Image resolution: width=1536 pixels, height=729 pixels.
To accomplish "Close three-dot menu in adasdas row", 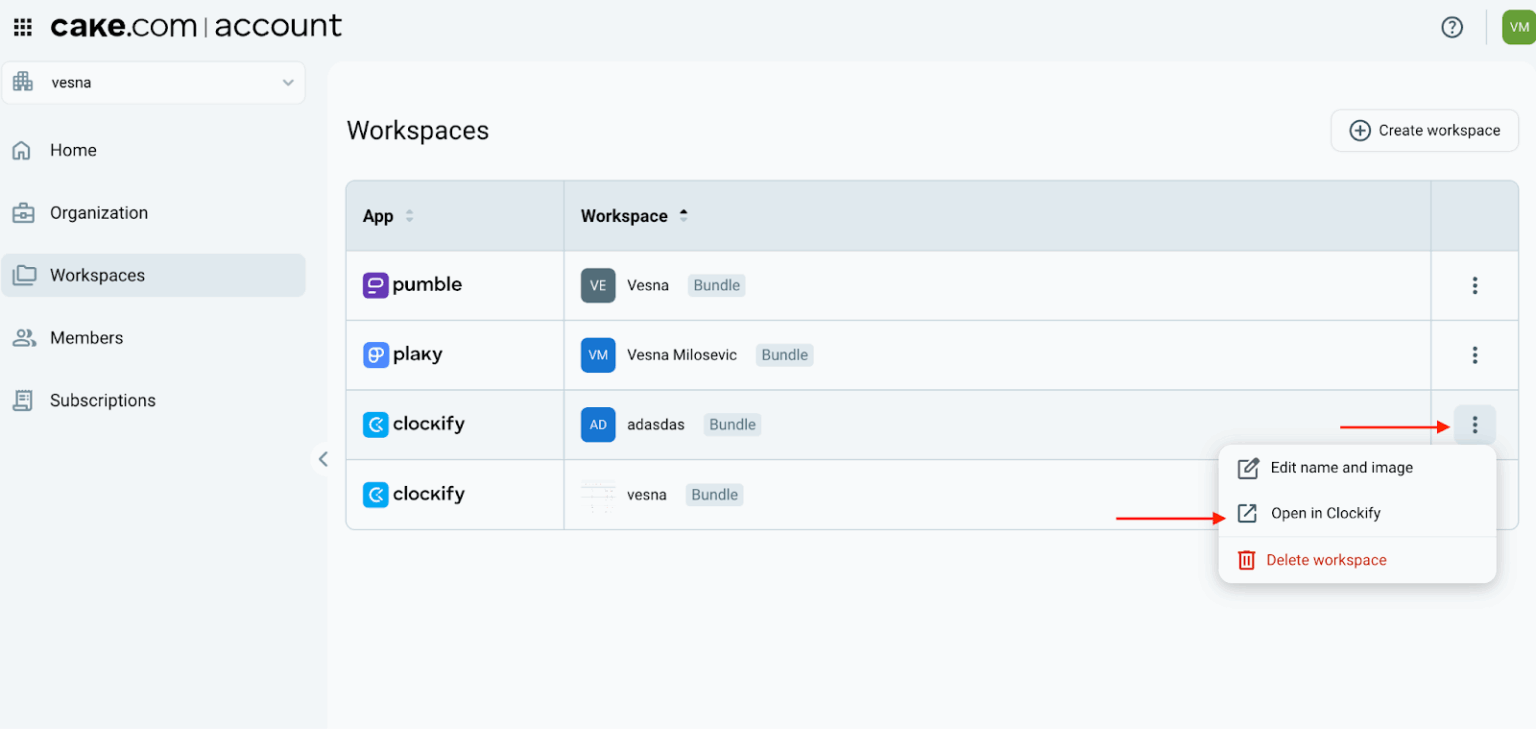I will pyautogui.click(x=1475, y=425).
